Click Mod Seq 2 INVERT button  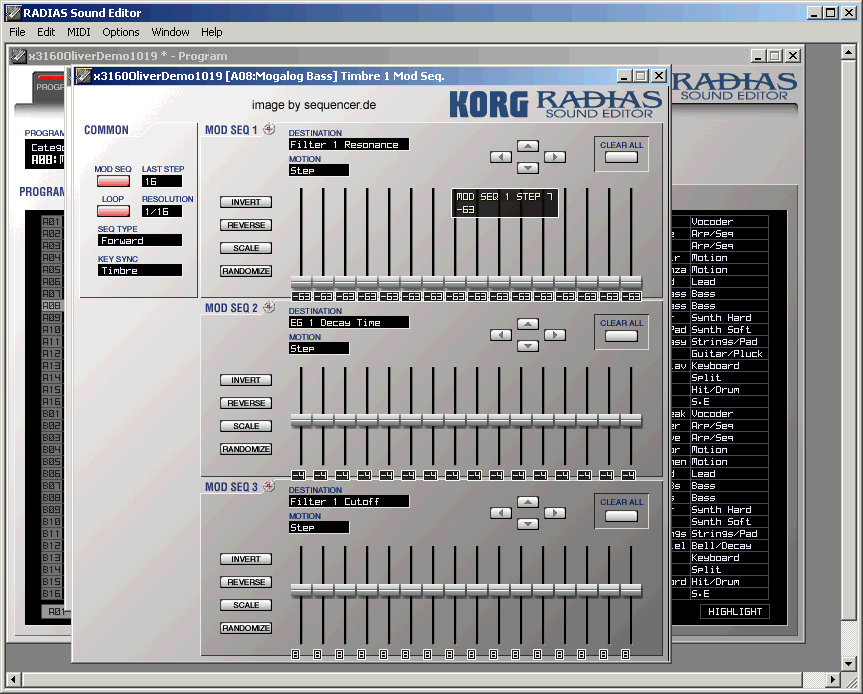[246, 380]
